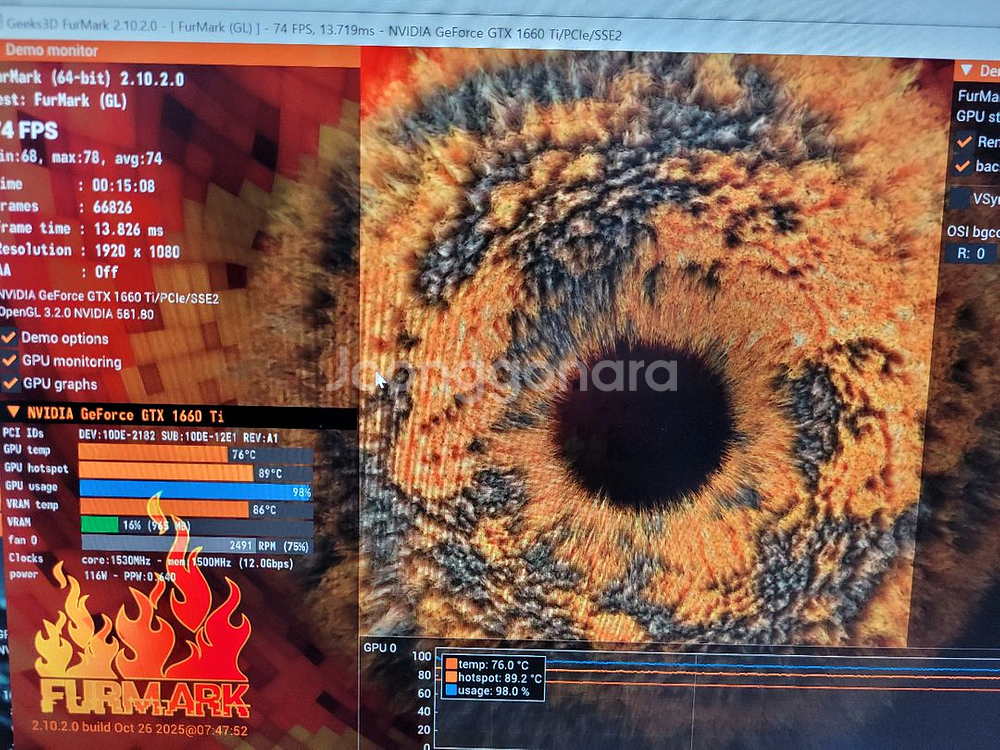Click the GPU 0 graph label

(x=378, y=645)
